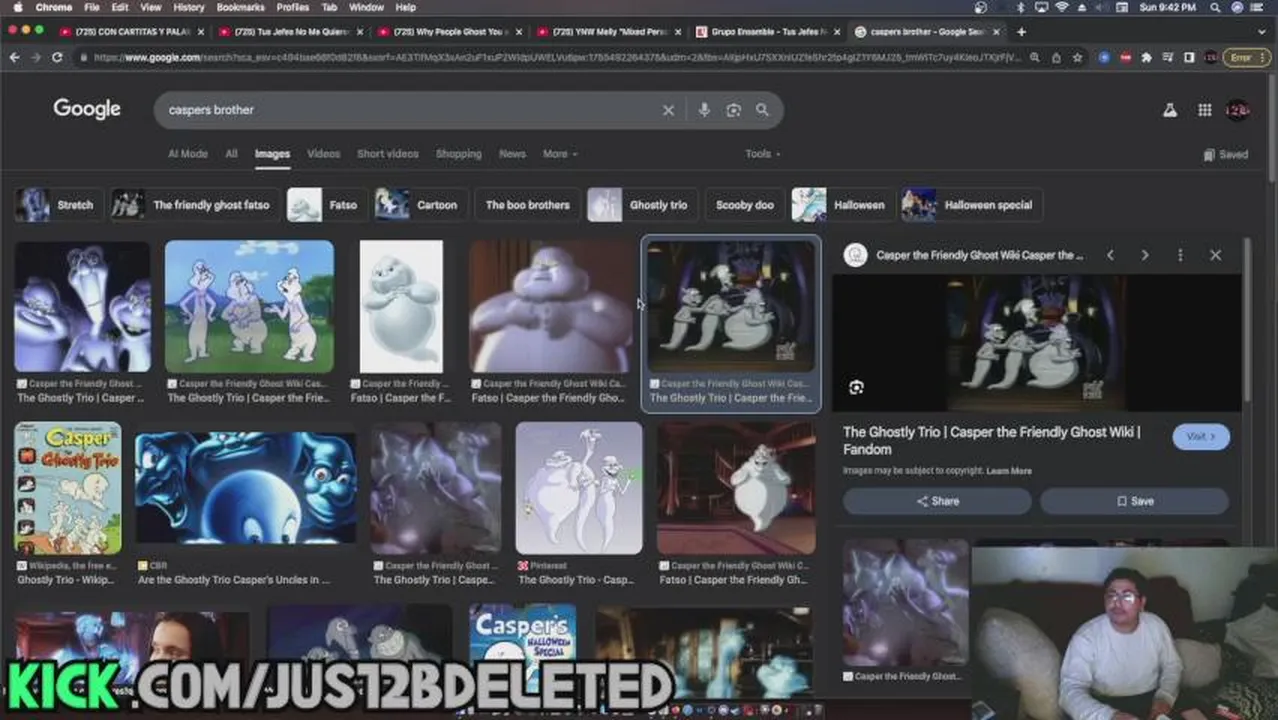Expand the More dropdown
Screen dimensions: 1278x720
[560, 154]
